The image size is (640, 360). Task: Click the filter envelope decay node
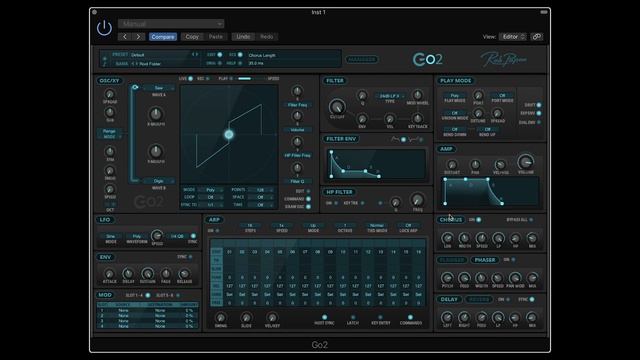pos(343,171)
